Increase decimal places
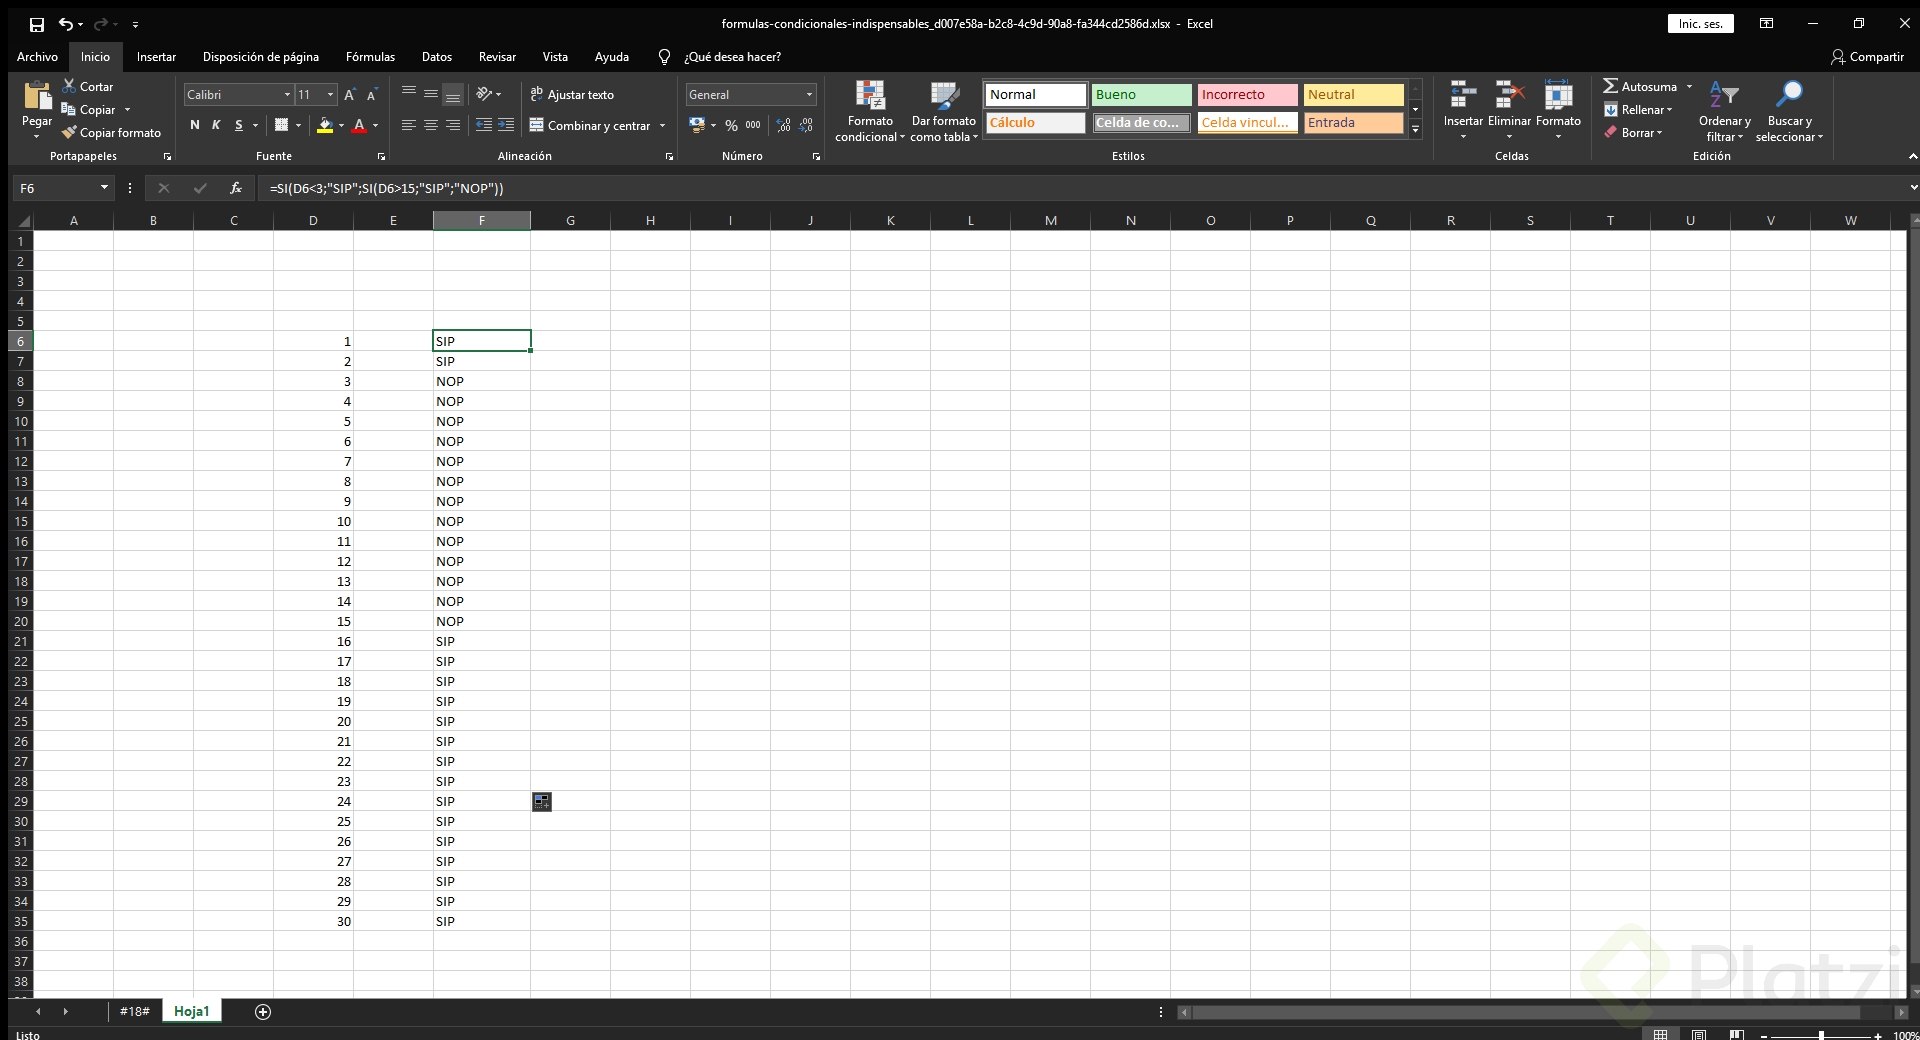 click(783, 125)
